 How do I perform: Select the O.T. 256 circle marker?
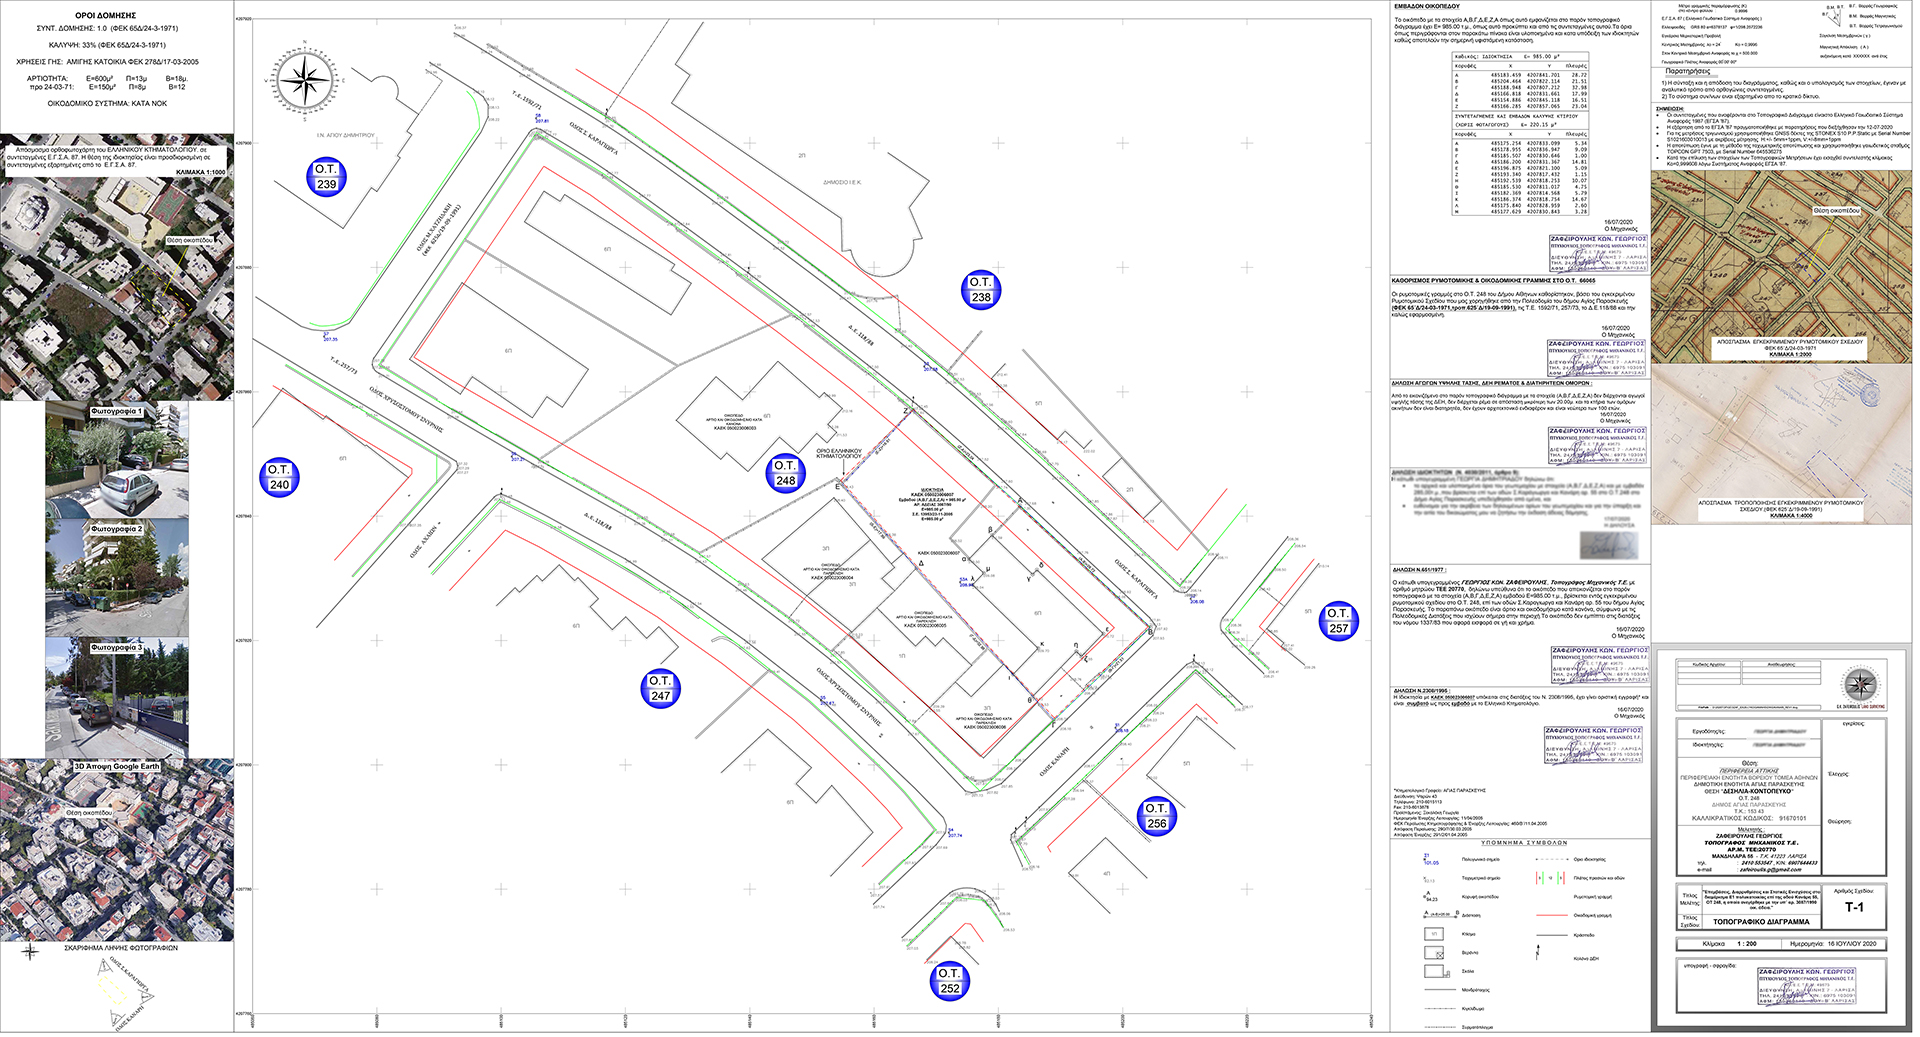point(1156,816)
